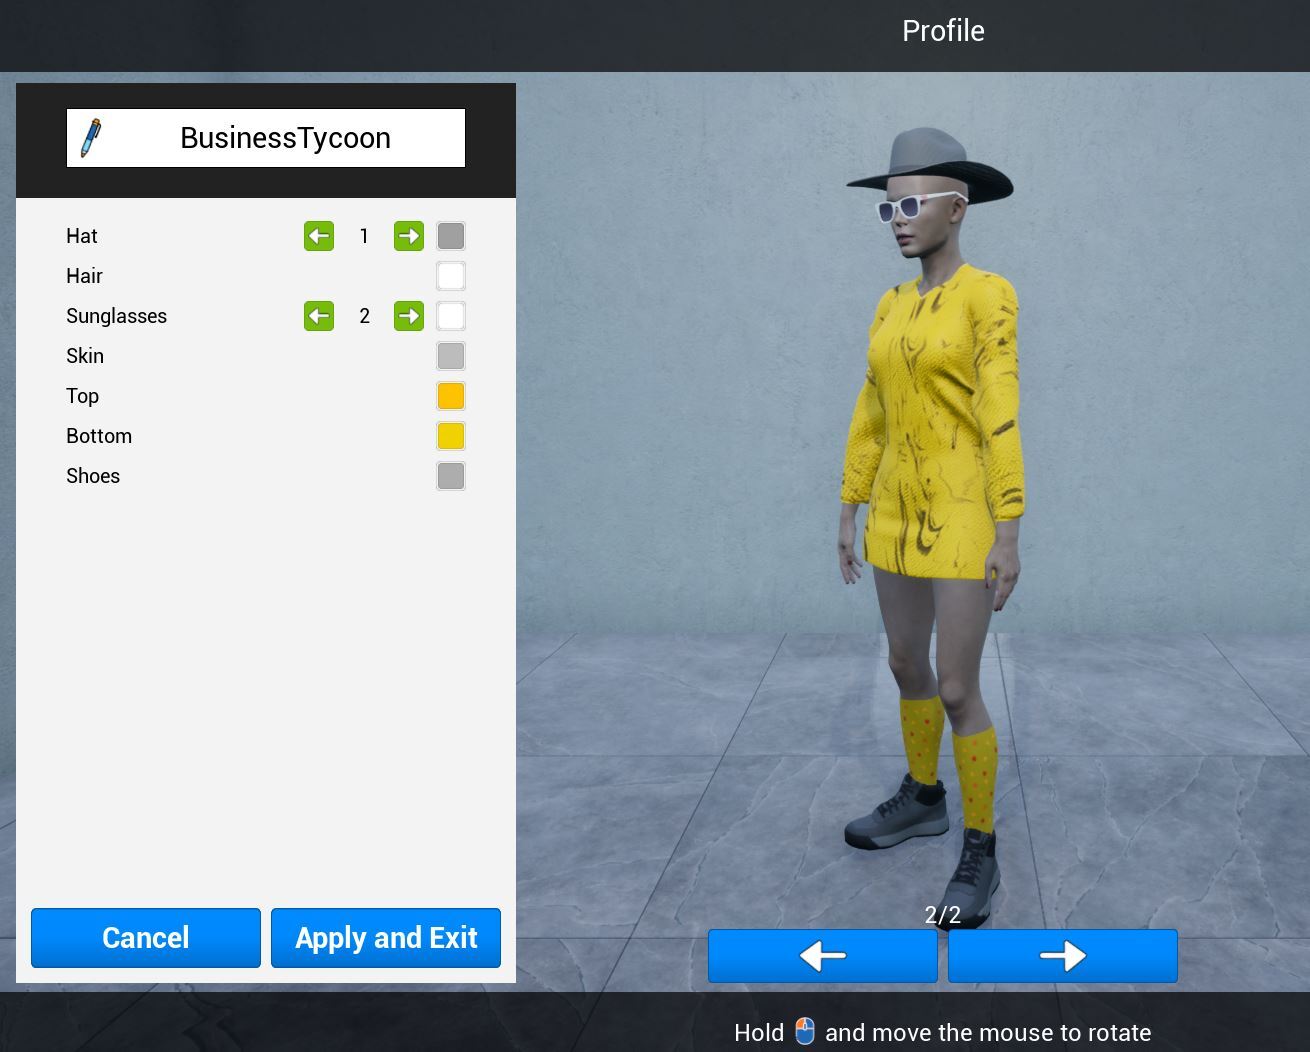Open the Top color swatch
1310x1052 pixels.
pyautogui.click(x=451, y=396)
